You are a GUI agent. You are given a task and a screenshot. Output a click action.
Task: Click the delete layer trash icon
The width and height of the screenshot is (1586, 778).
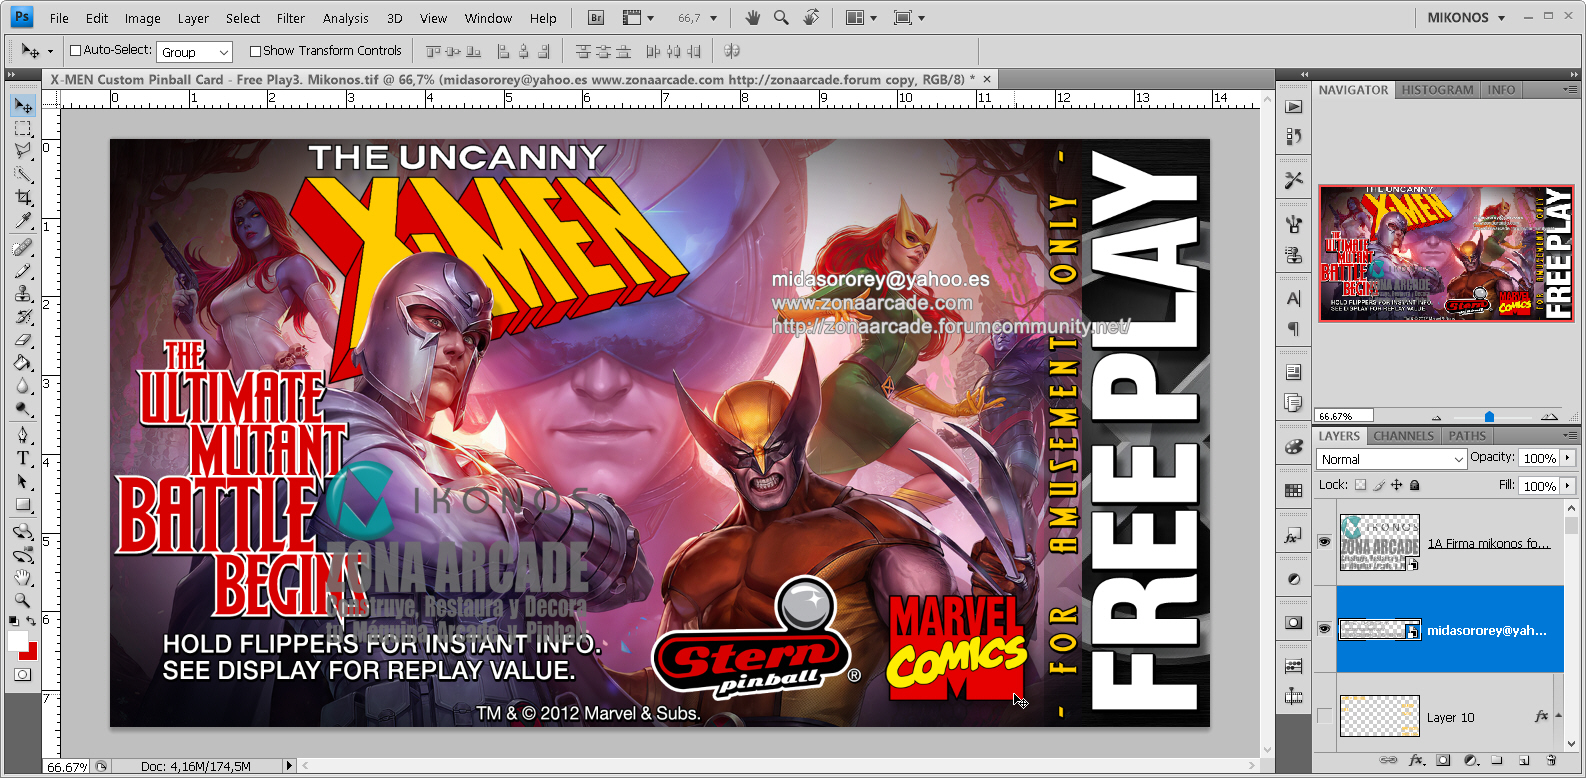coord(1551,760)
